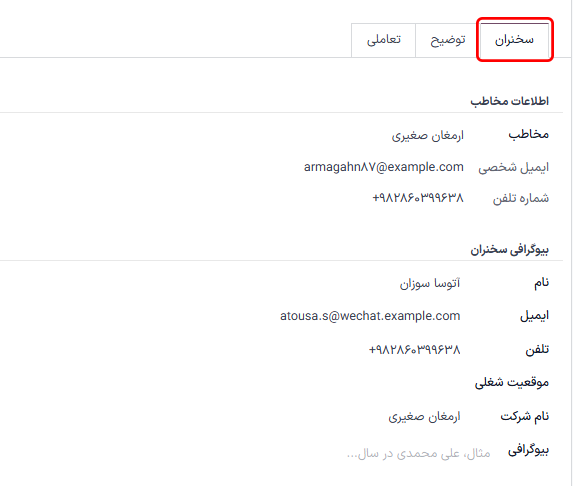573x486 pixels.
Task: Open the تعاملی tab
Action: coord(383,40)
